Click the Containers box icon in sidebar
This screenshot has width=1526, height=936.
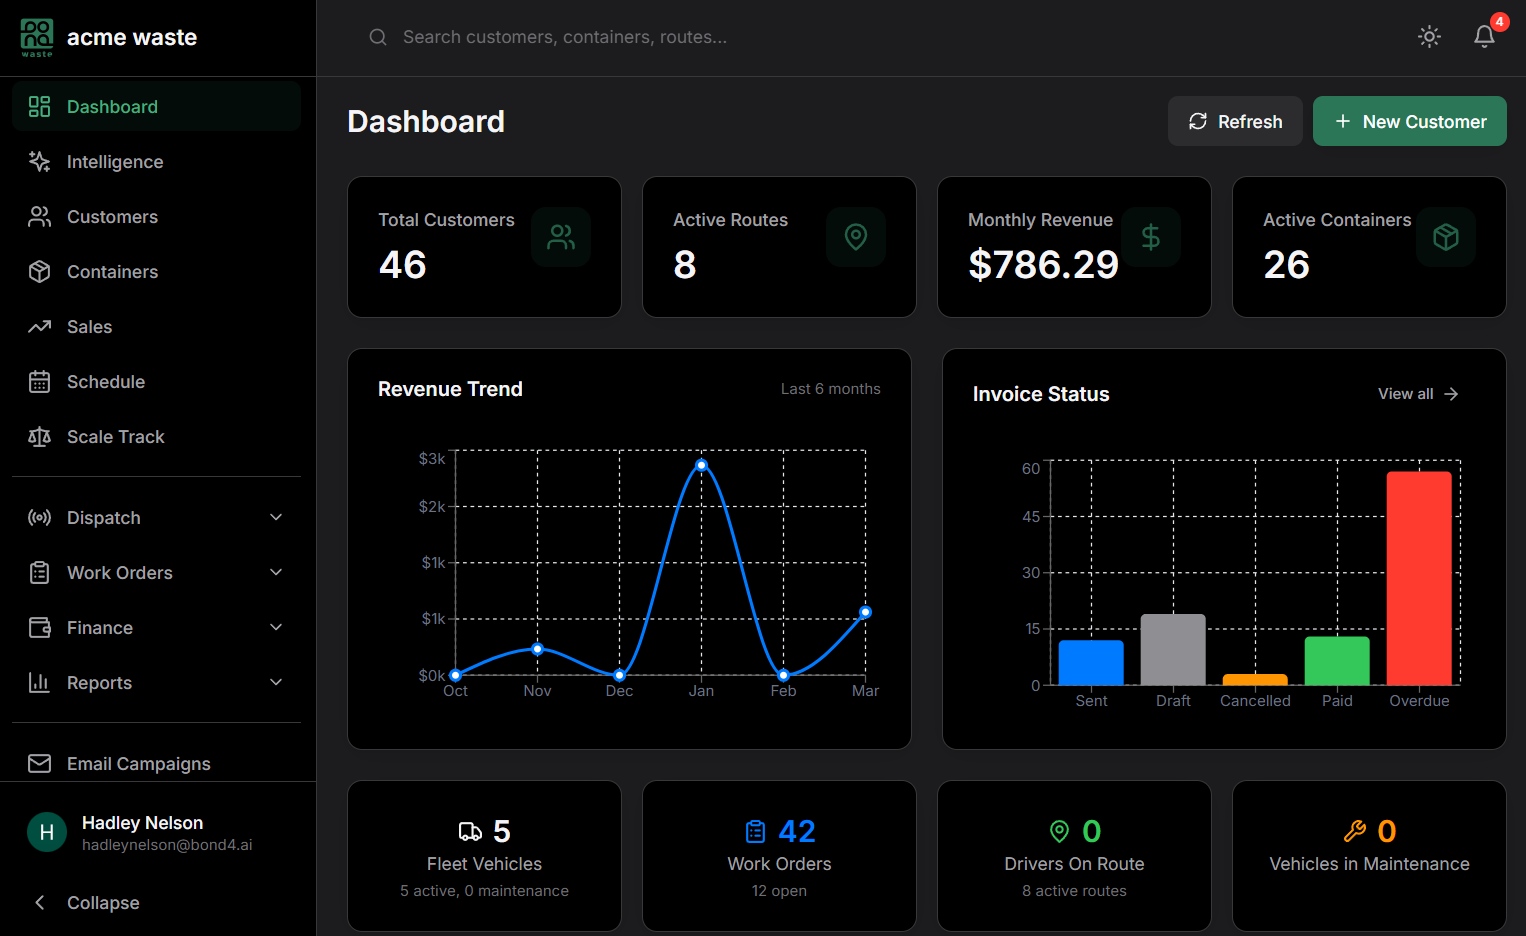tap(39, 271)
